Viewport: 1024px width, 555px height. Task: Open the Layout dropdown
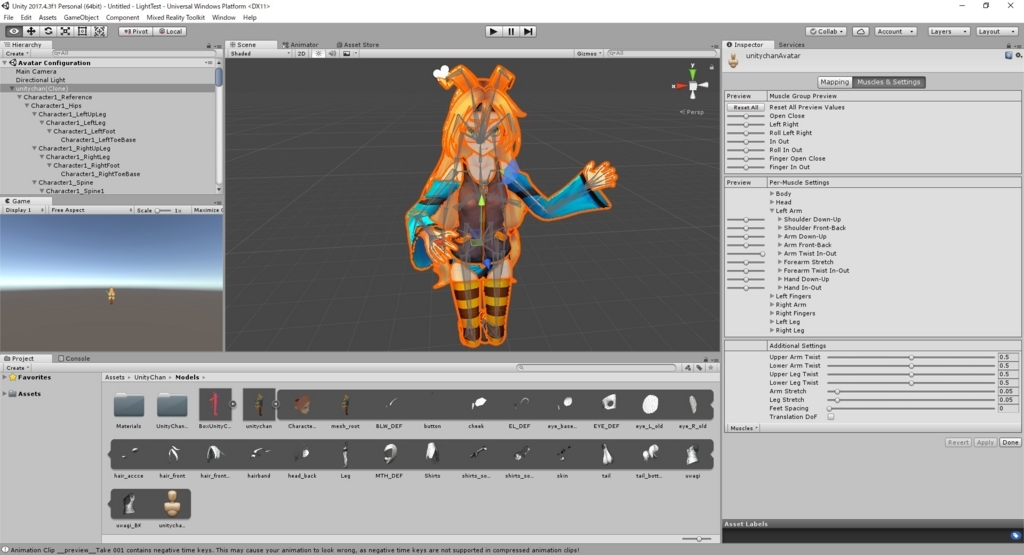[x=996, y=31]
